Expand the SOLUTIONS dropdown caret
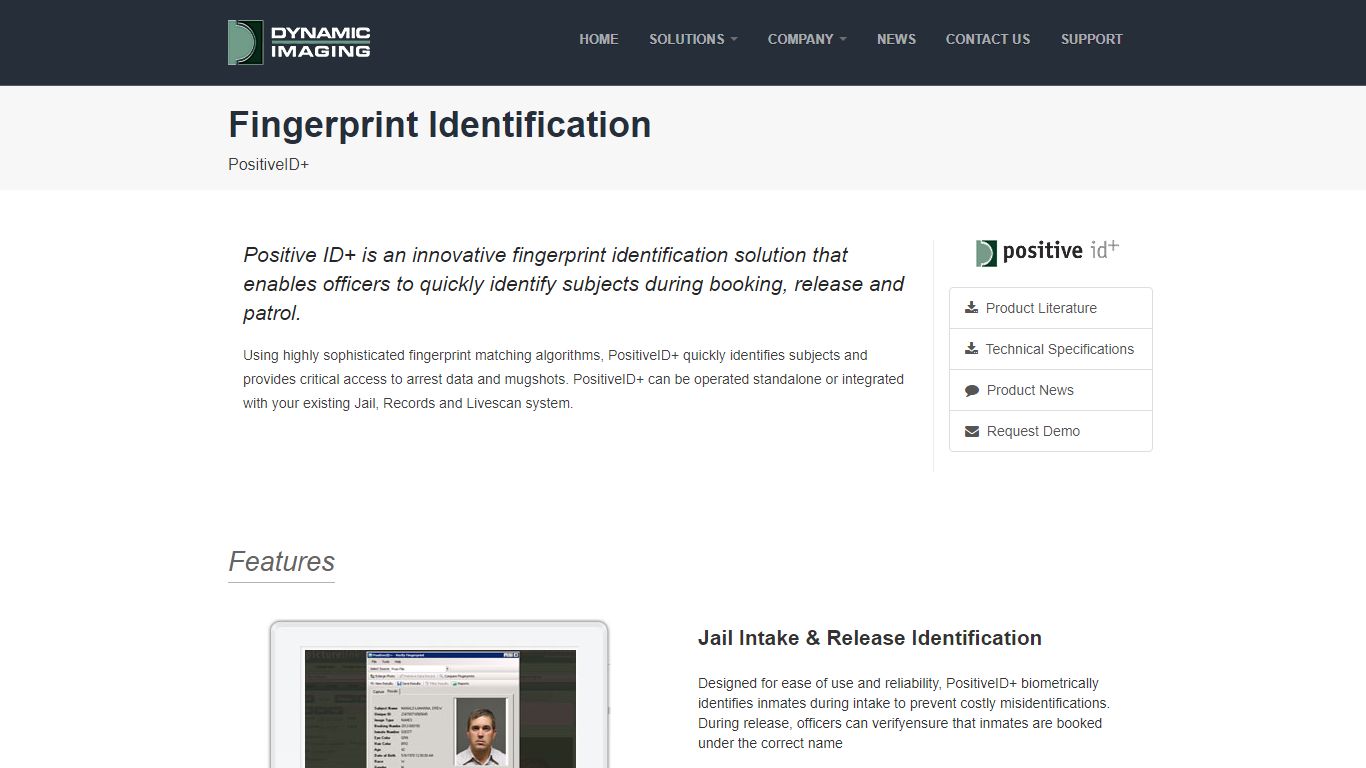This screenshot has height=768, width=1366. [x=734, y=40]
